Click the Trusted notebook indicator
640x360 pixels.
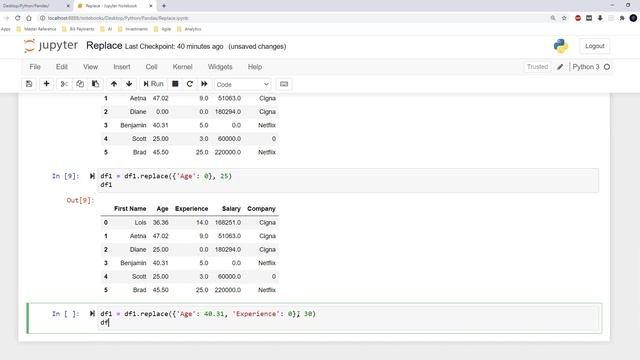pyautogui.click(x=537, y=67)
